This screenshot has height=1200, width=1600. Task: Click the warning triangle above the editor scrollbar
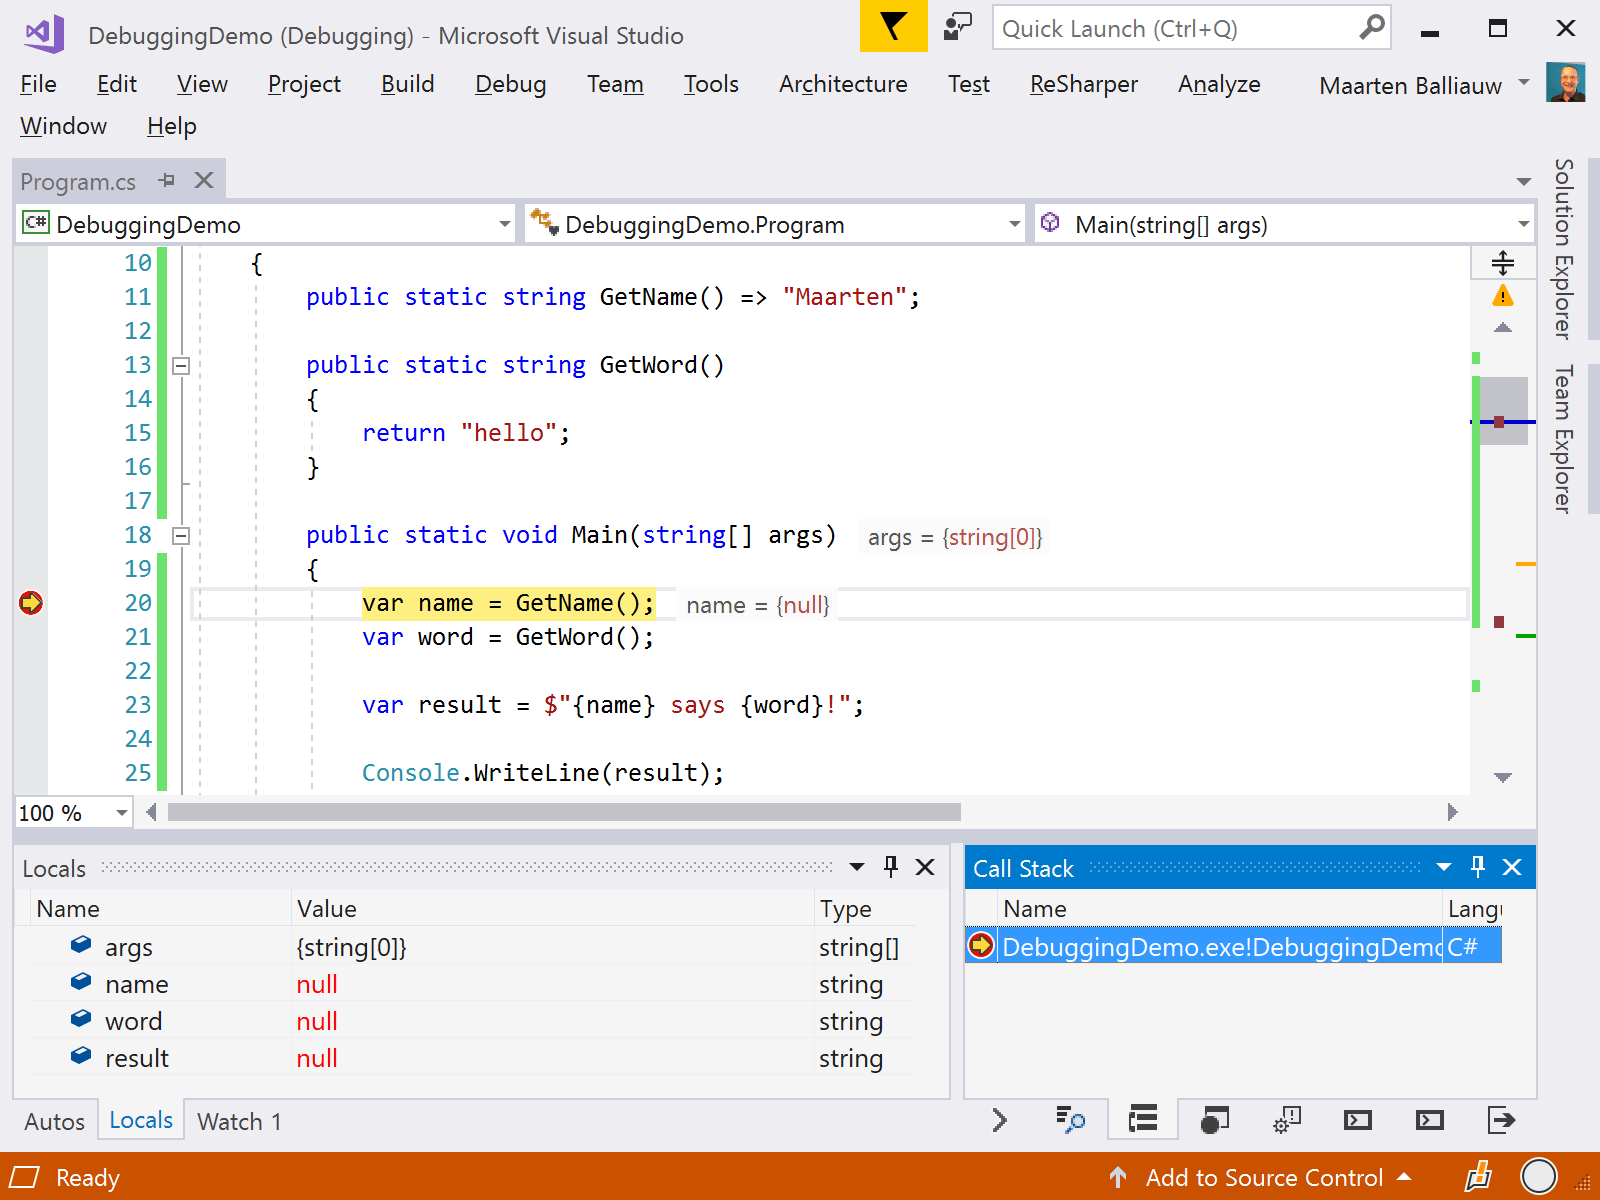click(x=1501, y=295)
